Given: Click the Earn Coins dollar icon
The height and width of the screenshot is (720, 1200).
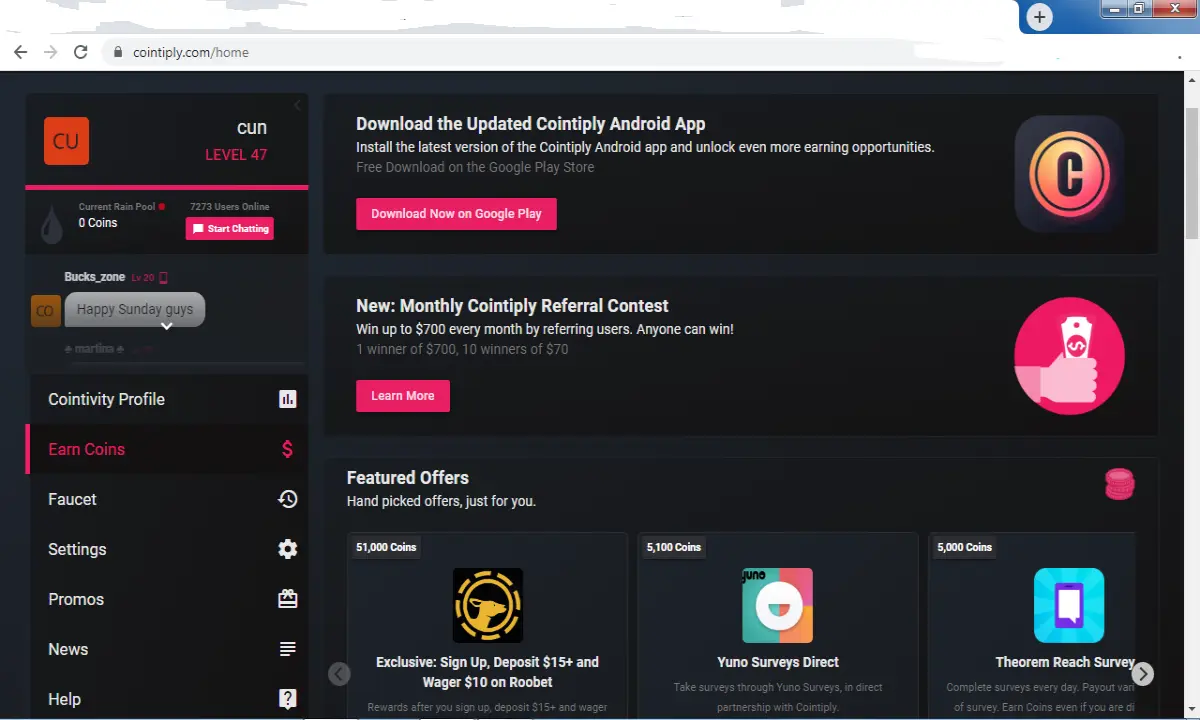Looking at the screenshot, I should coord(287,449).
